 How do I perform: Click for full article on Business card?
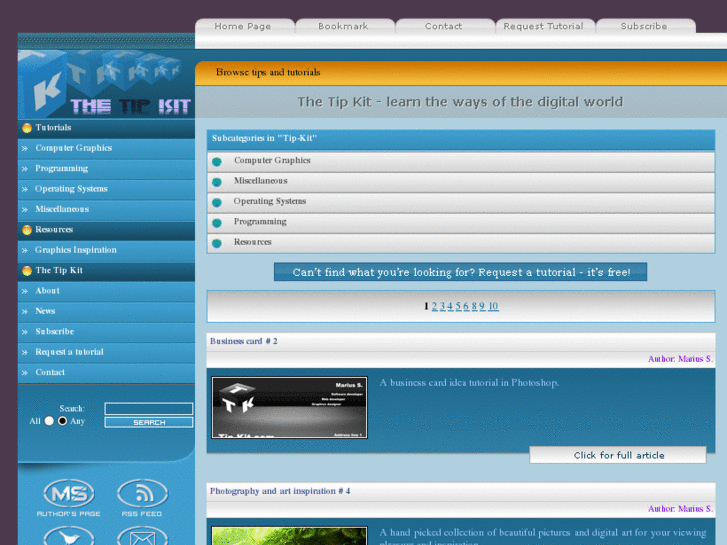[x=618, y=455]
